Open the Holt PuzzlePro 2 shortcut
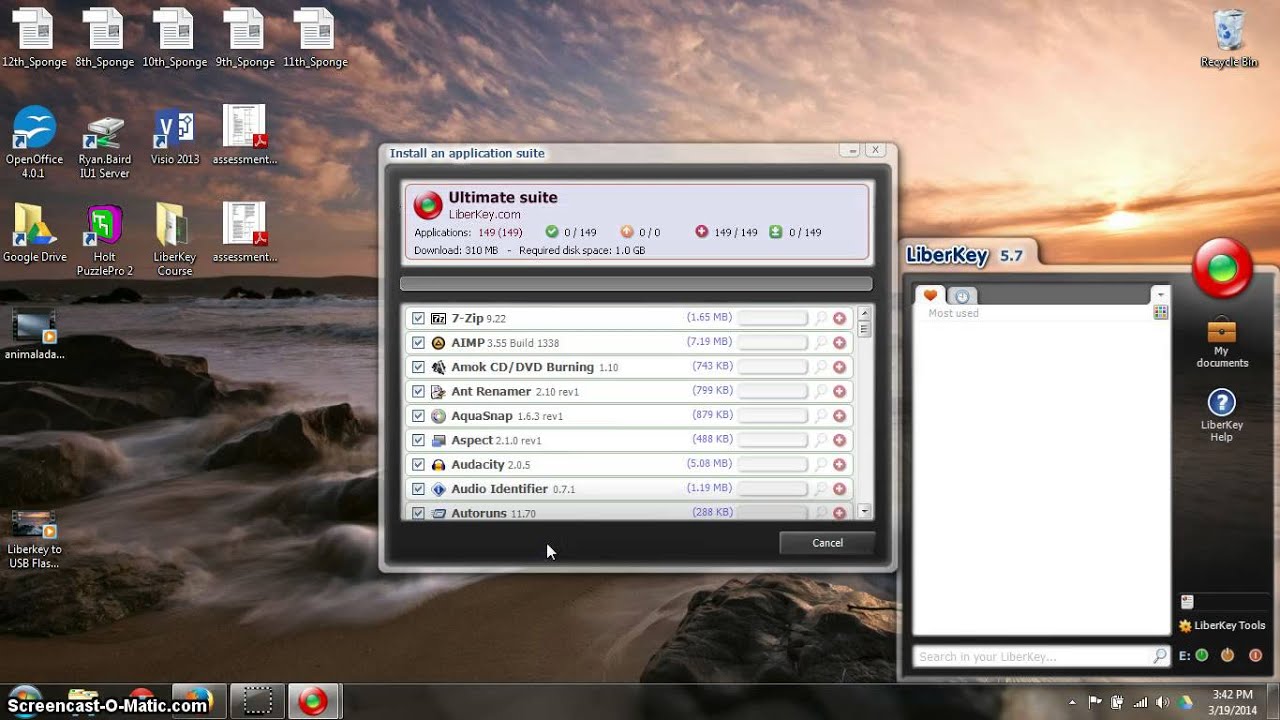The height and width of the screenshot is (720, 1280). (105, 240)
